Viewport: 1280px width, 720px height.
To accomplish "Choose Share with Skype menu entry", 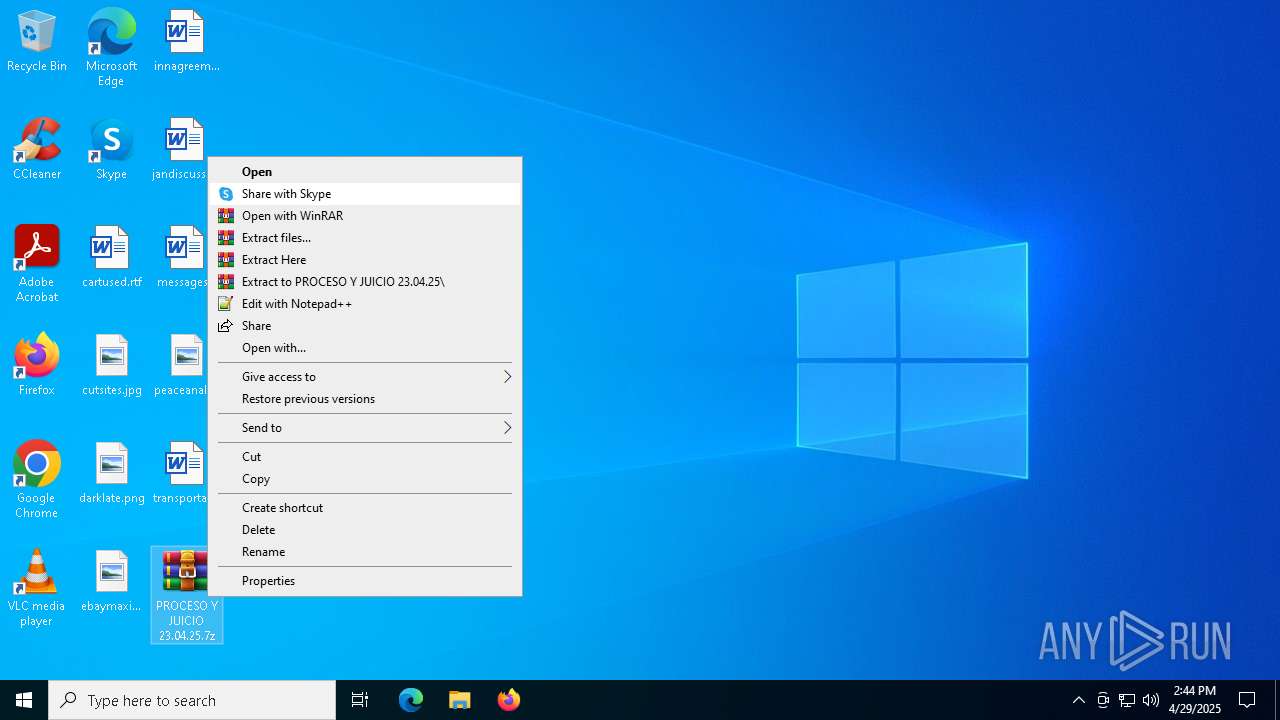I will coord(365,194).
